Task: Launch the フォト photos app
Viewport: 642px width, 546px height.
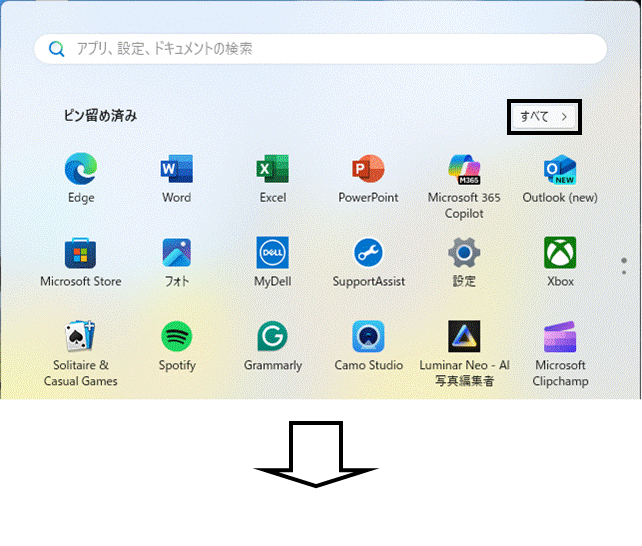Action: [176, 262]
